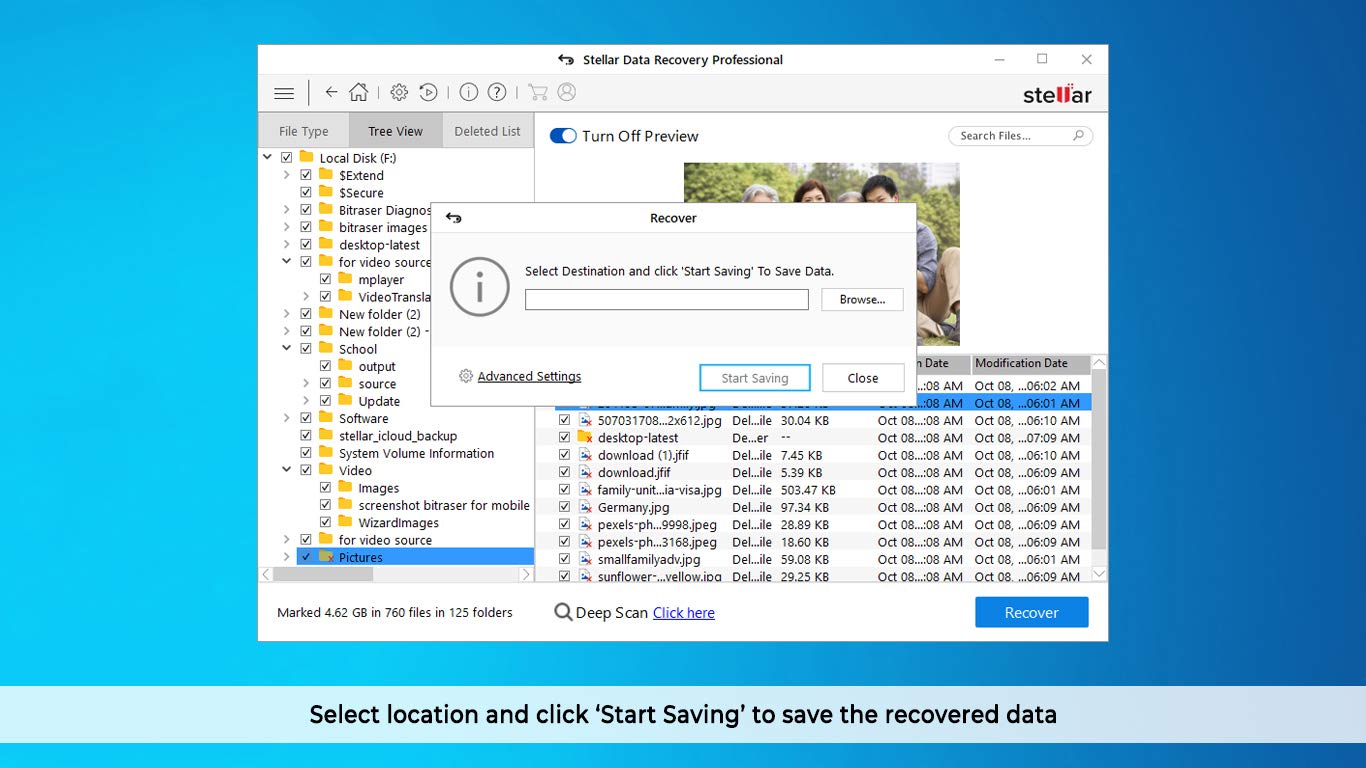Open help question mark icon
Viewport: 1366px width, 768px height.
497,93
